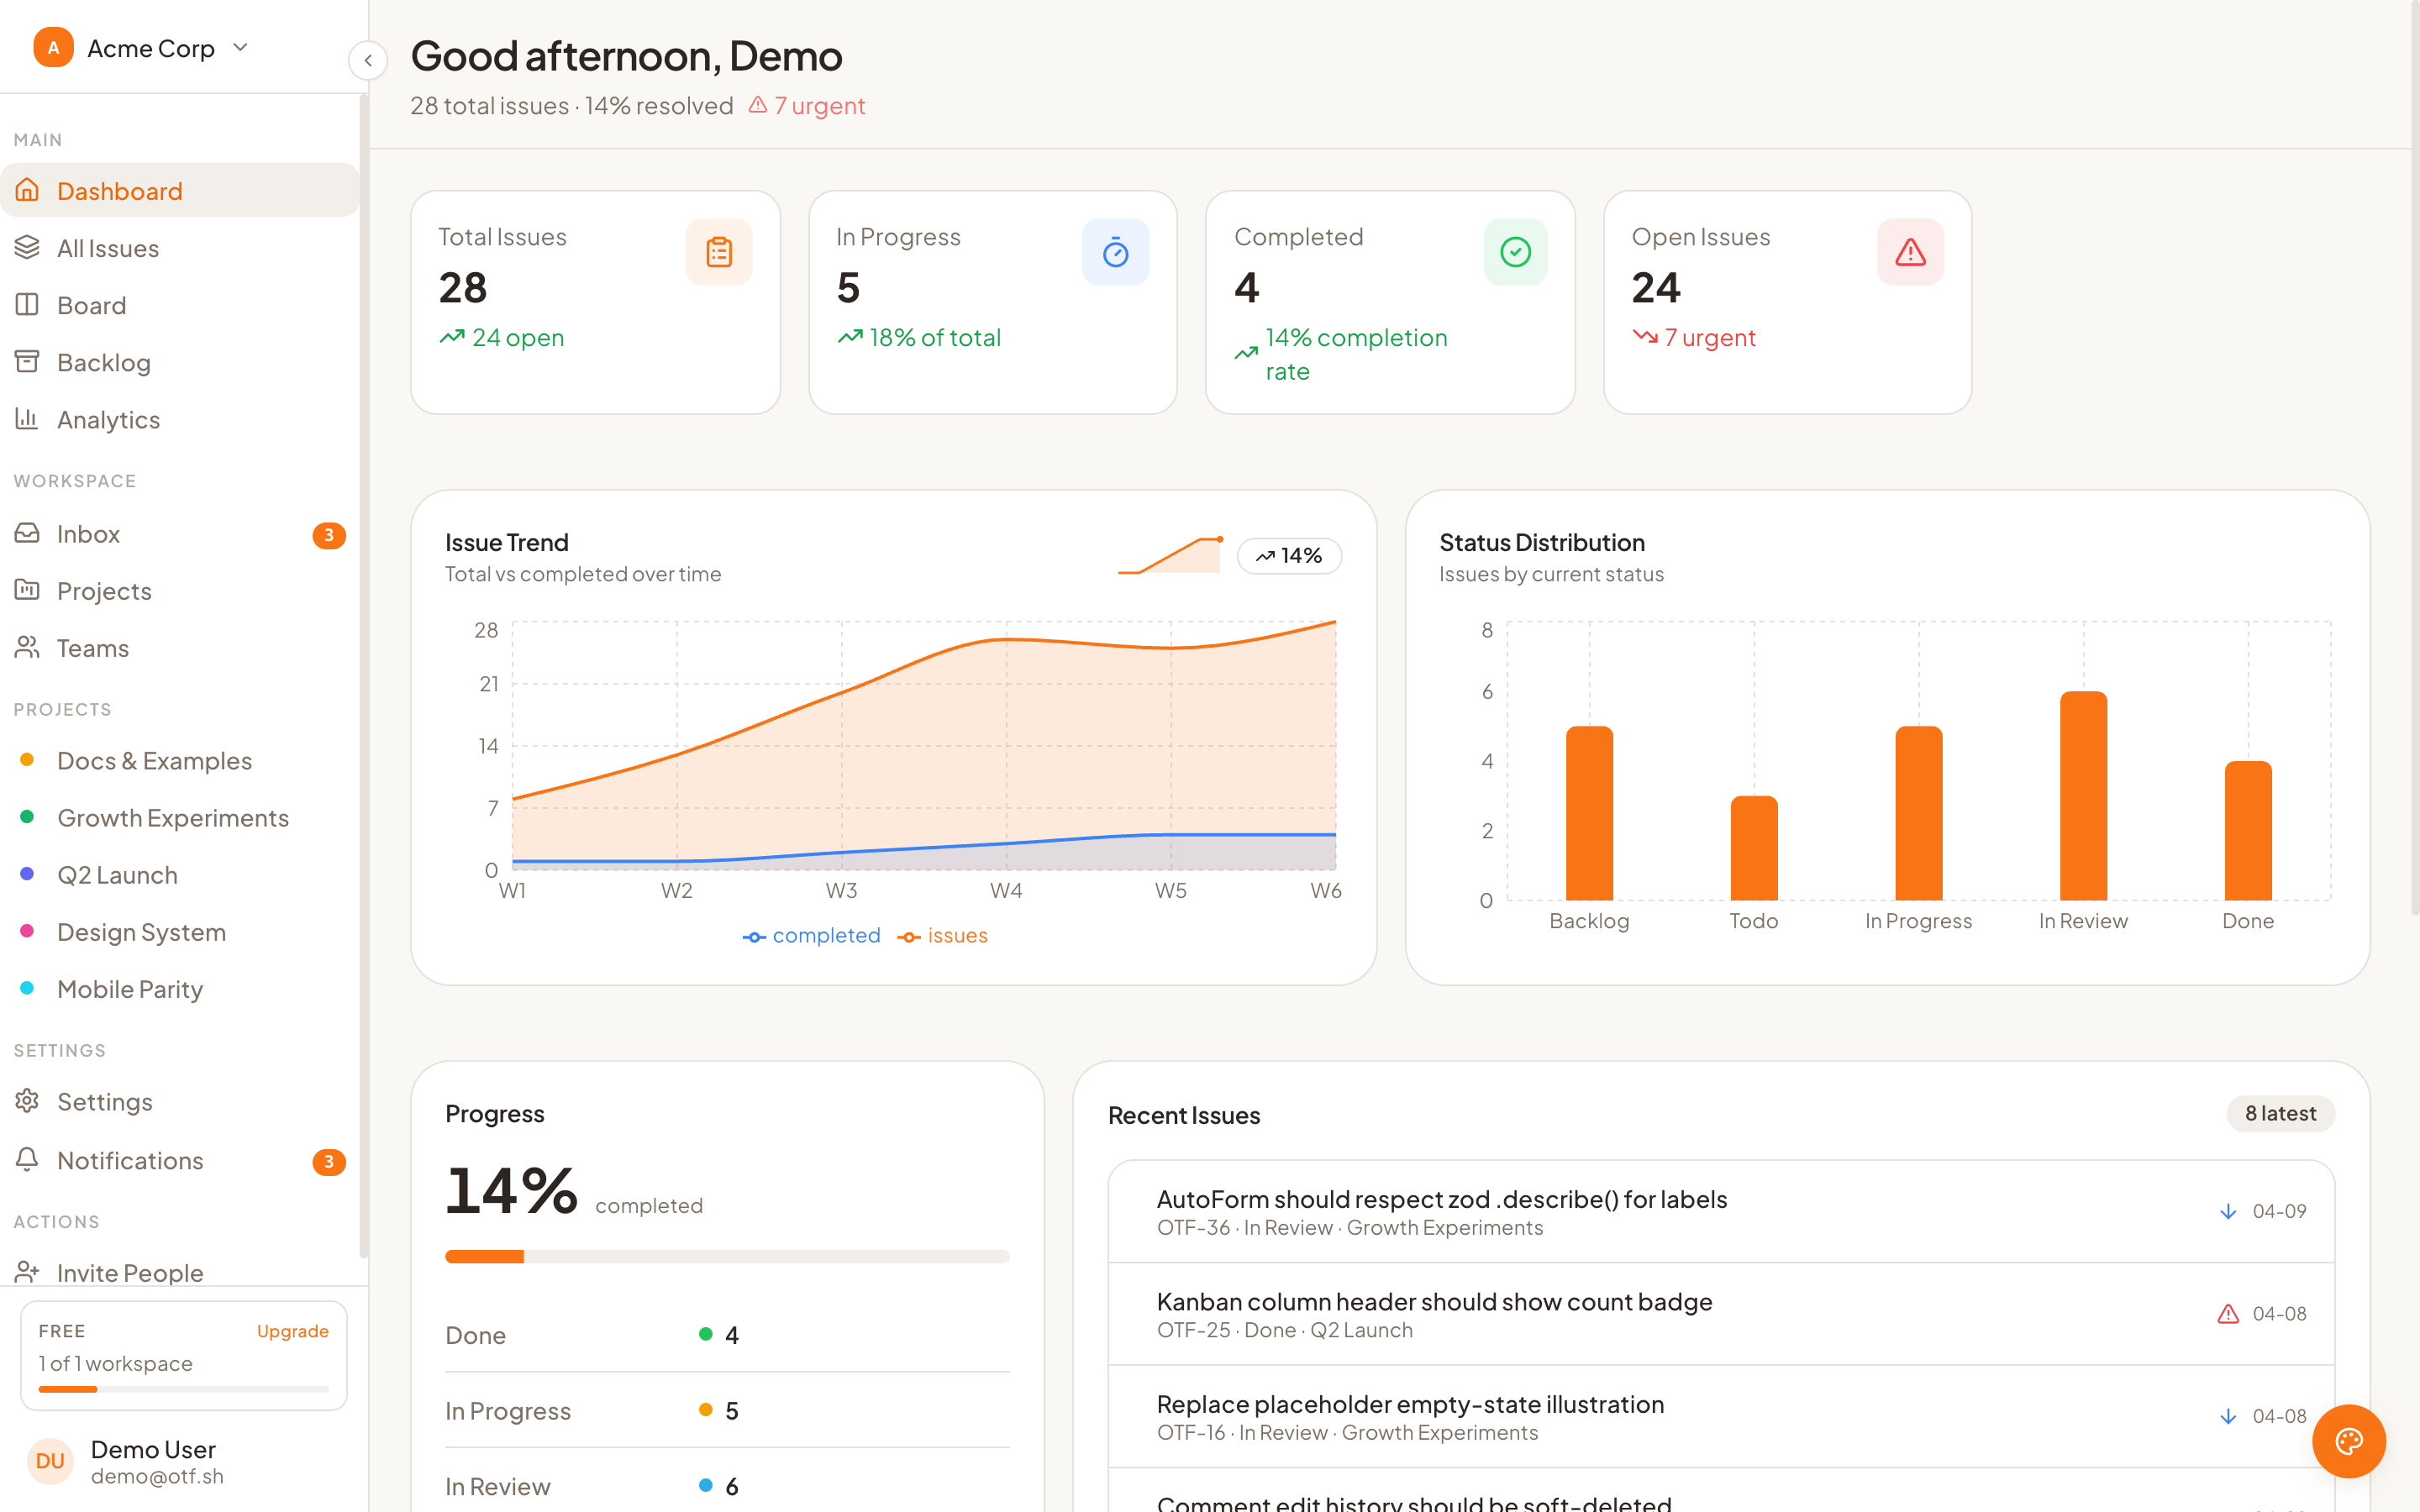
Task: Open AutoForm should respect zod issue
Action: [1721, 1211]
